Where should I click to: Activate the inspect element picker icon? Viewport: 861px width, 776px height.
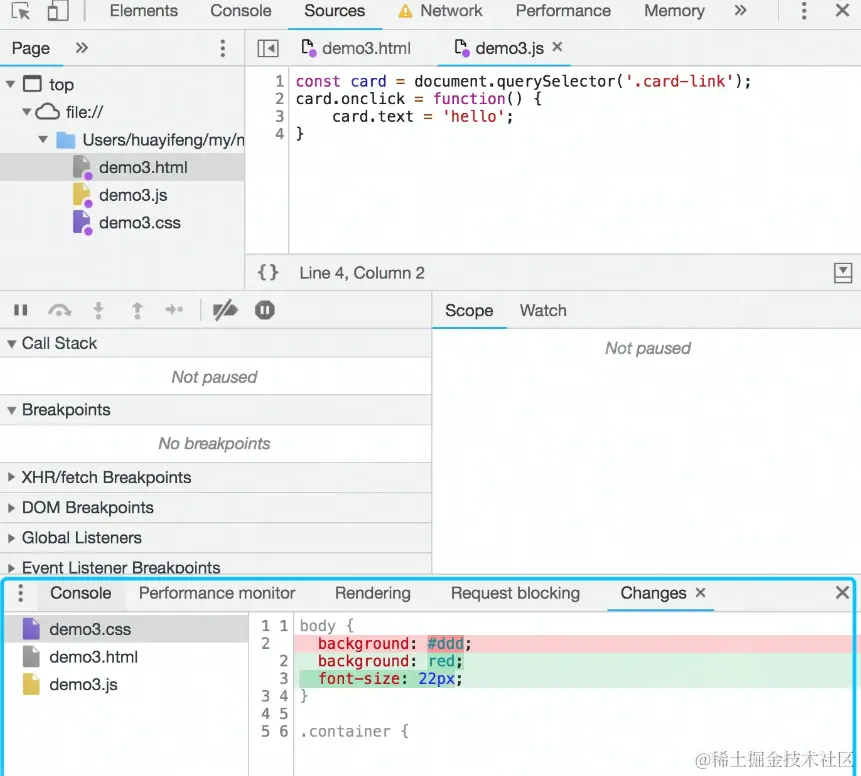(x=21, y=10)
